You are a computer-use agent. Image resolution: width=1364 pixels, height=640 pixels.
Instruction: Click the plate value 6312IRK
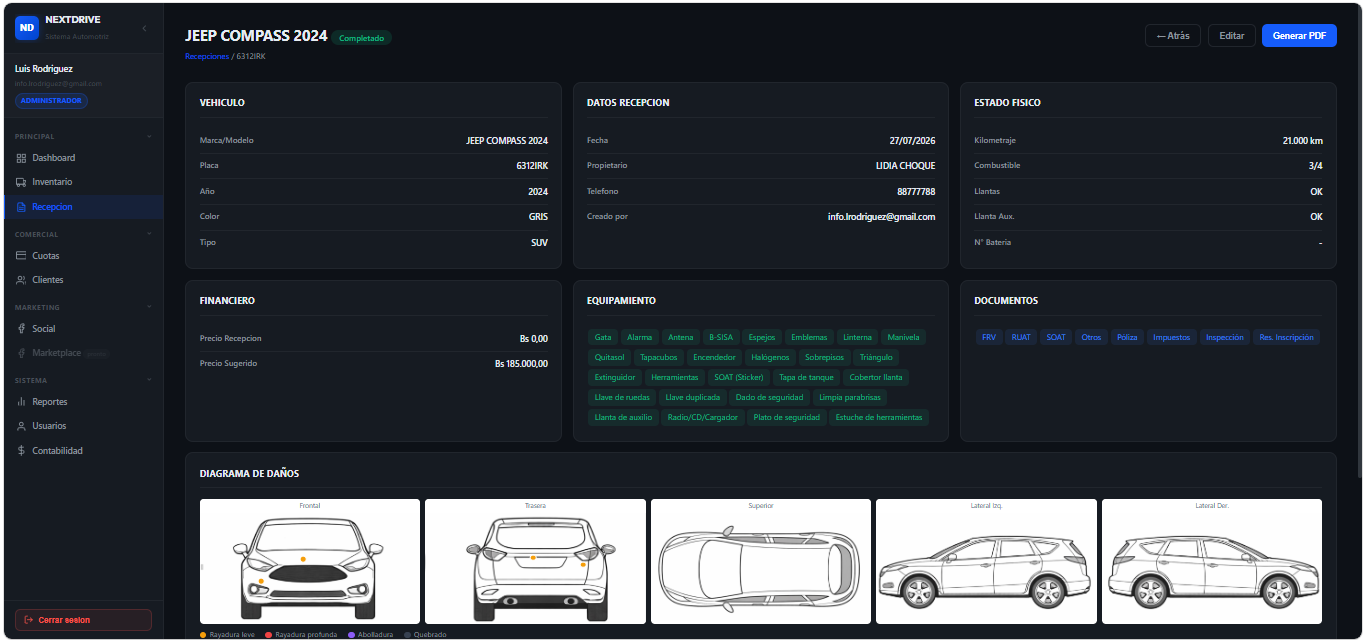(532, 166)
